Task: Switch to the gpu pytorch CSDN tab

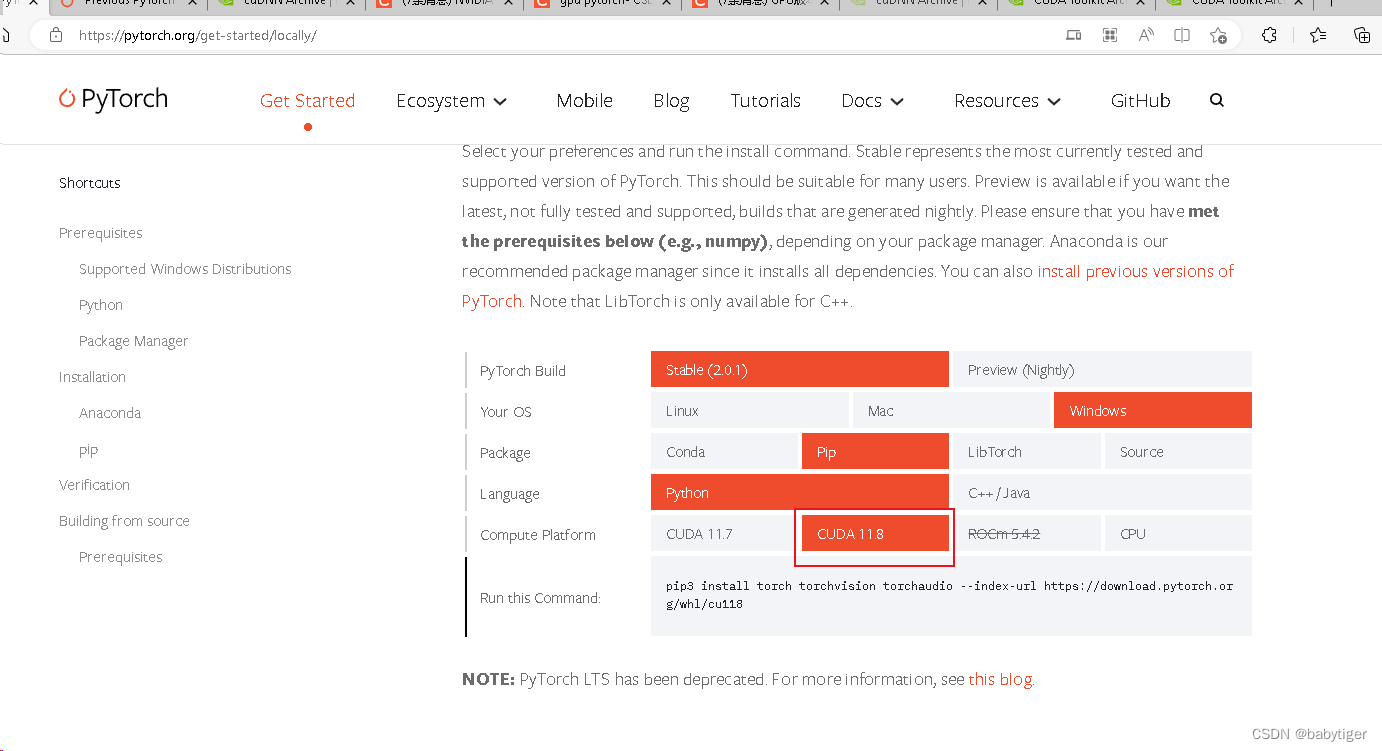Action: coord(604,2)
